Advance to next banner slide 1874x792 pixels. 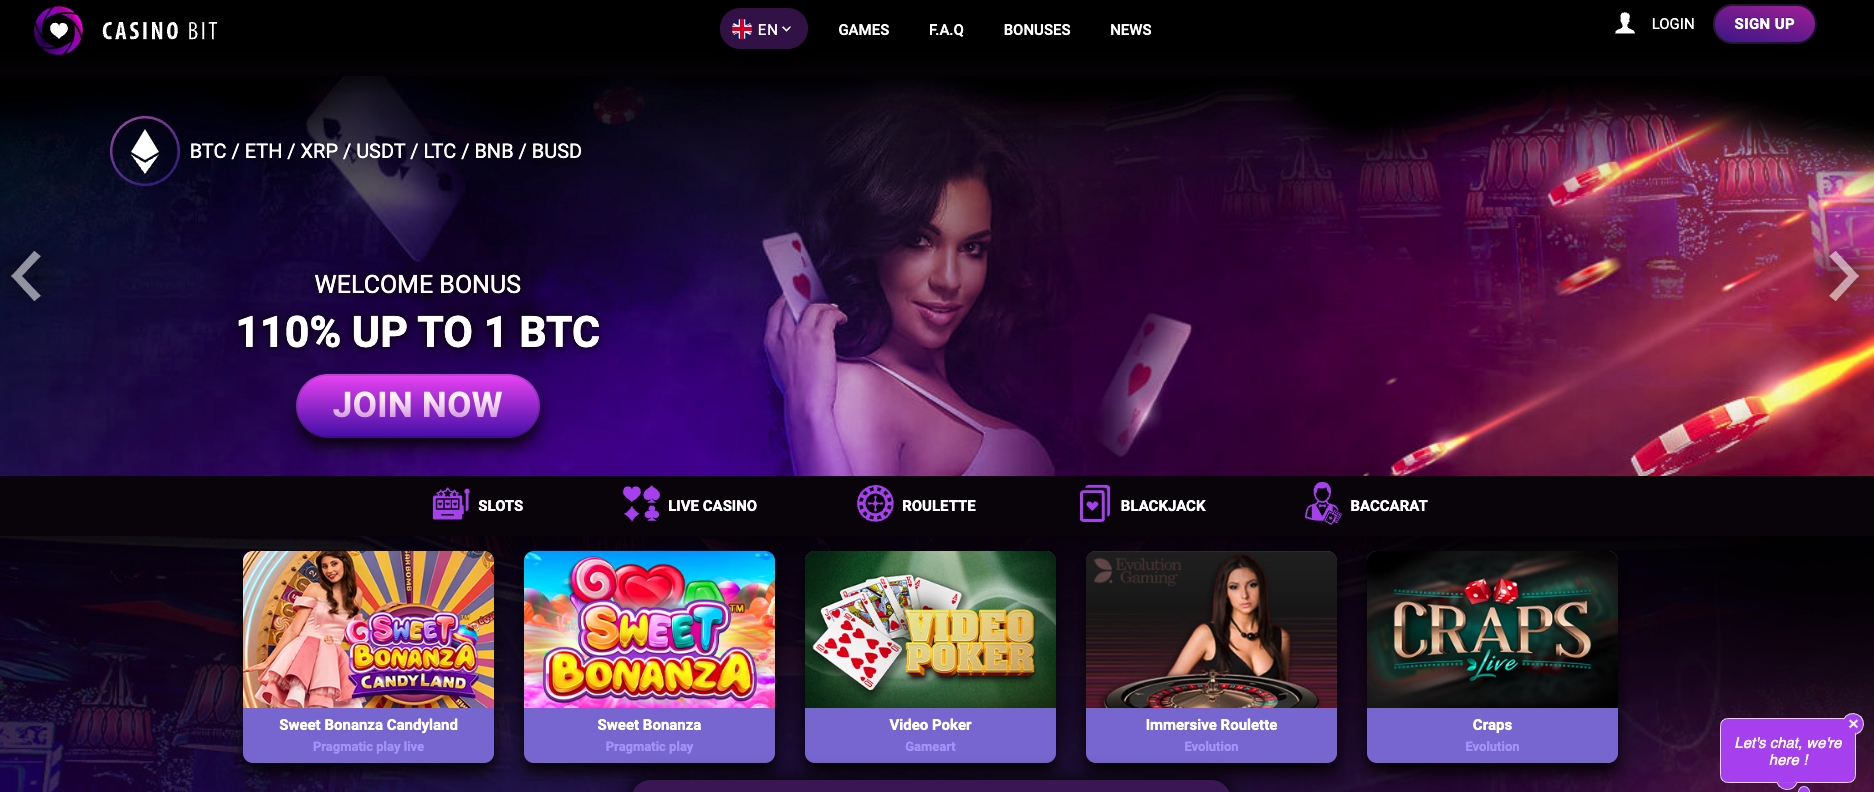coord(1843,276)
